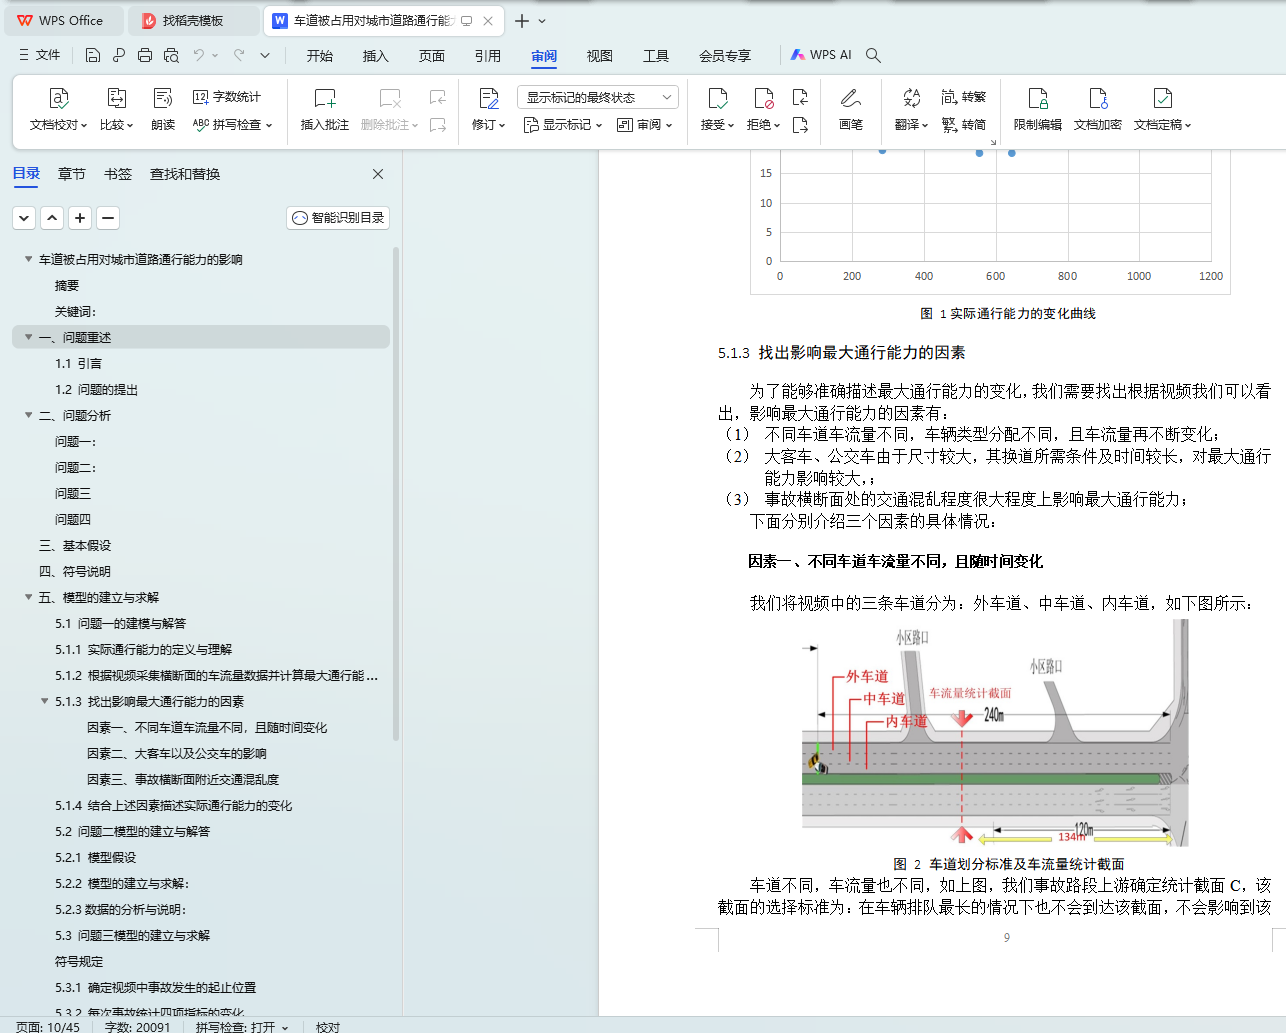Viewport: 1286px width, 1033px height.
Task: Switch to the 视图 ribbon tab
Action: pyautogui.click(x=600, y=56)
